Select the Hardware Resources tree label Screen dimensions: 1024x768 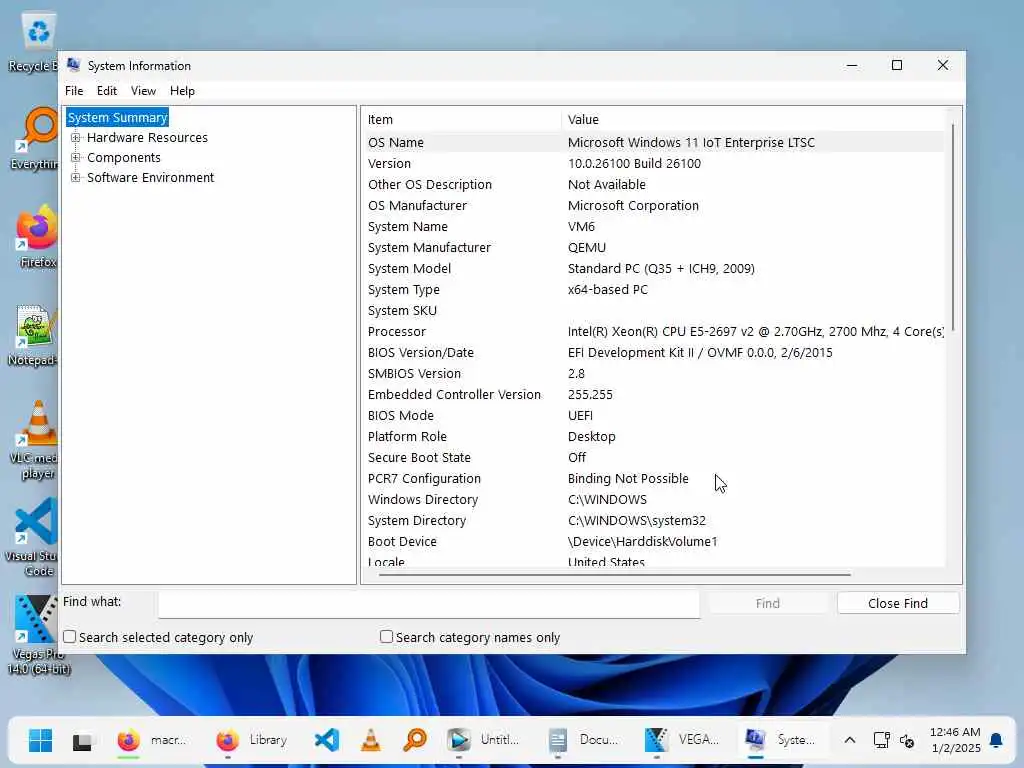click(148, 138)
